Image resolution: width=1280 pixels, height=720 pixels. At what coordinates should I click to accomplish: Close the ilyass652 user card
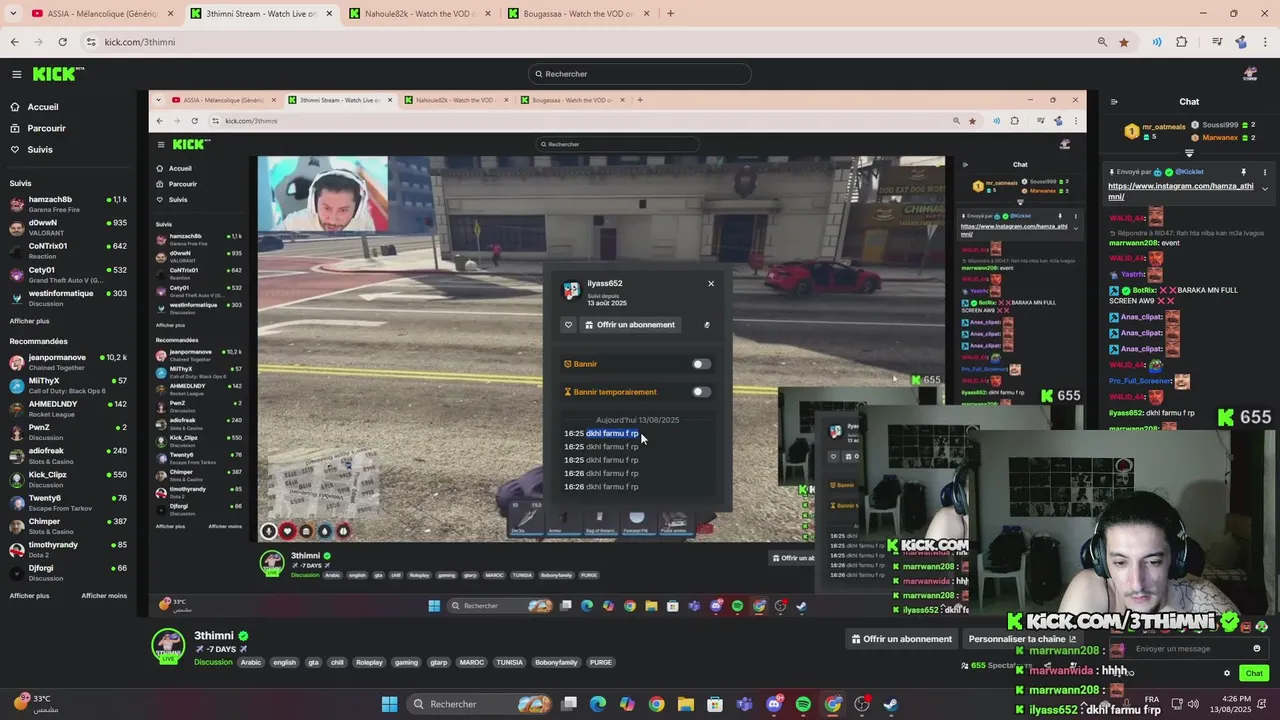711,284
